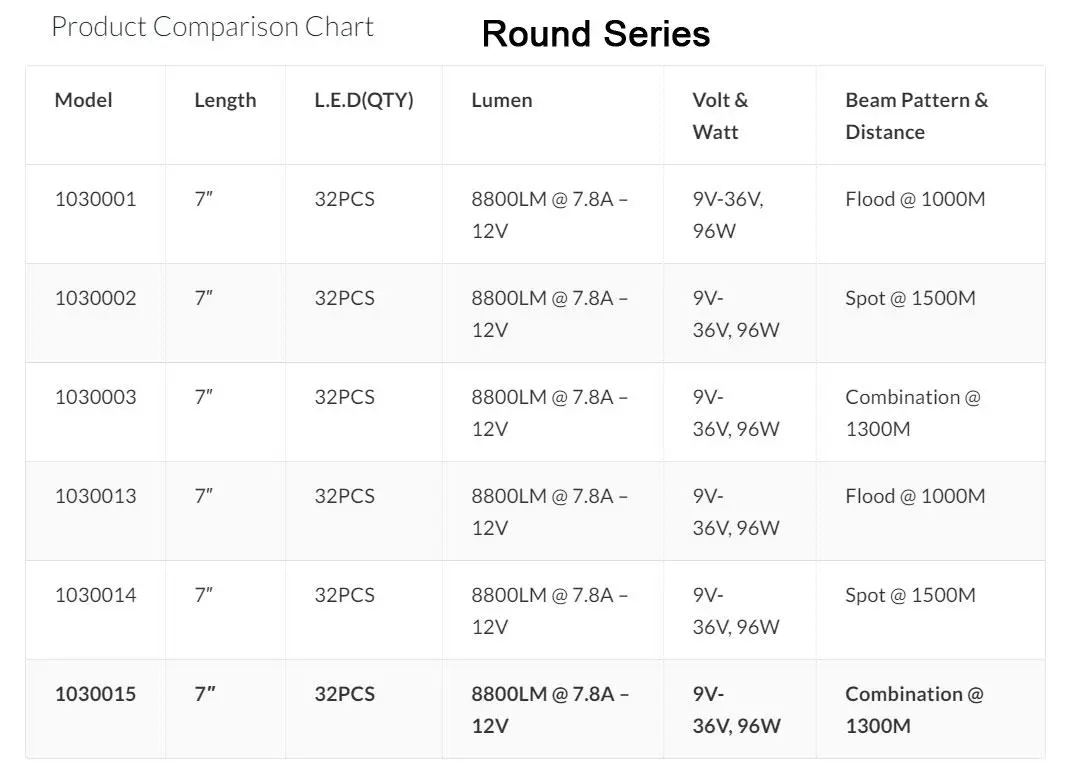Viewport: 1078px width, 775px height.
Task: Click the Model column header
Action: (83, 100)
